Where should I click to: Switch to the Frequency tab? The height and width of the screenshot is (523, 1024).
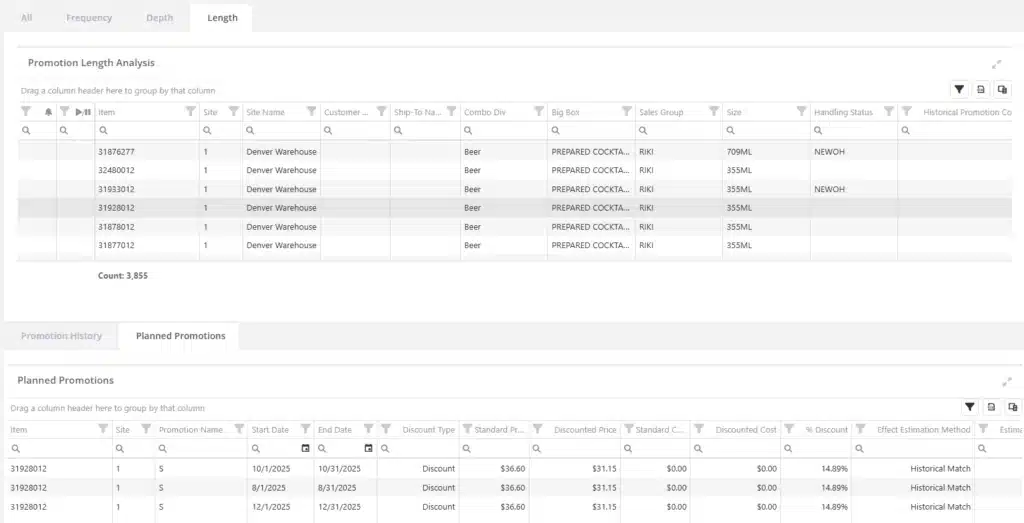(89, 18)
